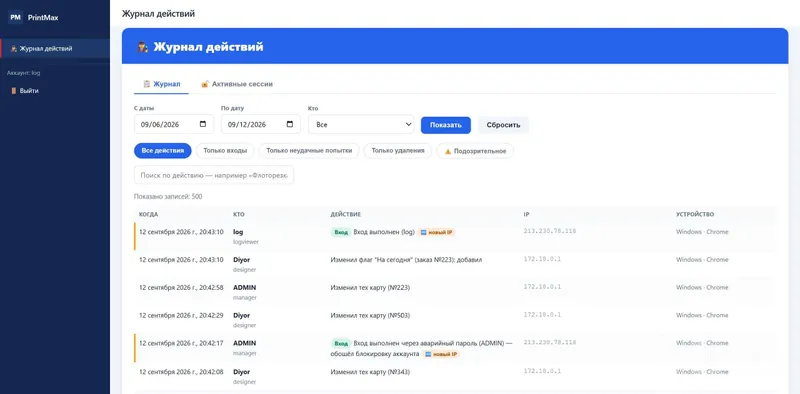The image size is (800, 394).
Task: Open the calendar picker for По дату
Action: (x=290, y=124)
